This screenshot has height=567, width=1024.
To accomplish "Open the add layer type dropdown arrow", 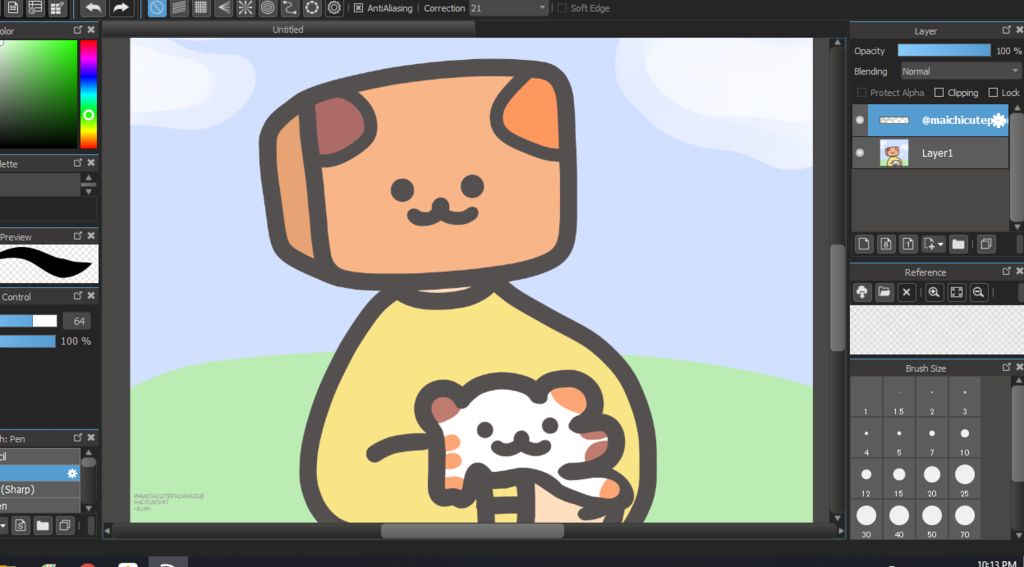I will pyautogui.click(x=940, y=244).
